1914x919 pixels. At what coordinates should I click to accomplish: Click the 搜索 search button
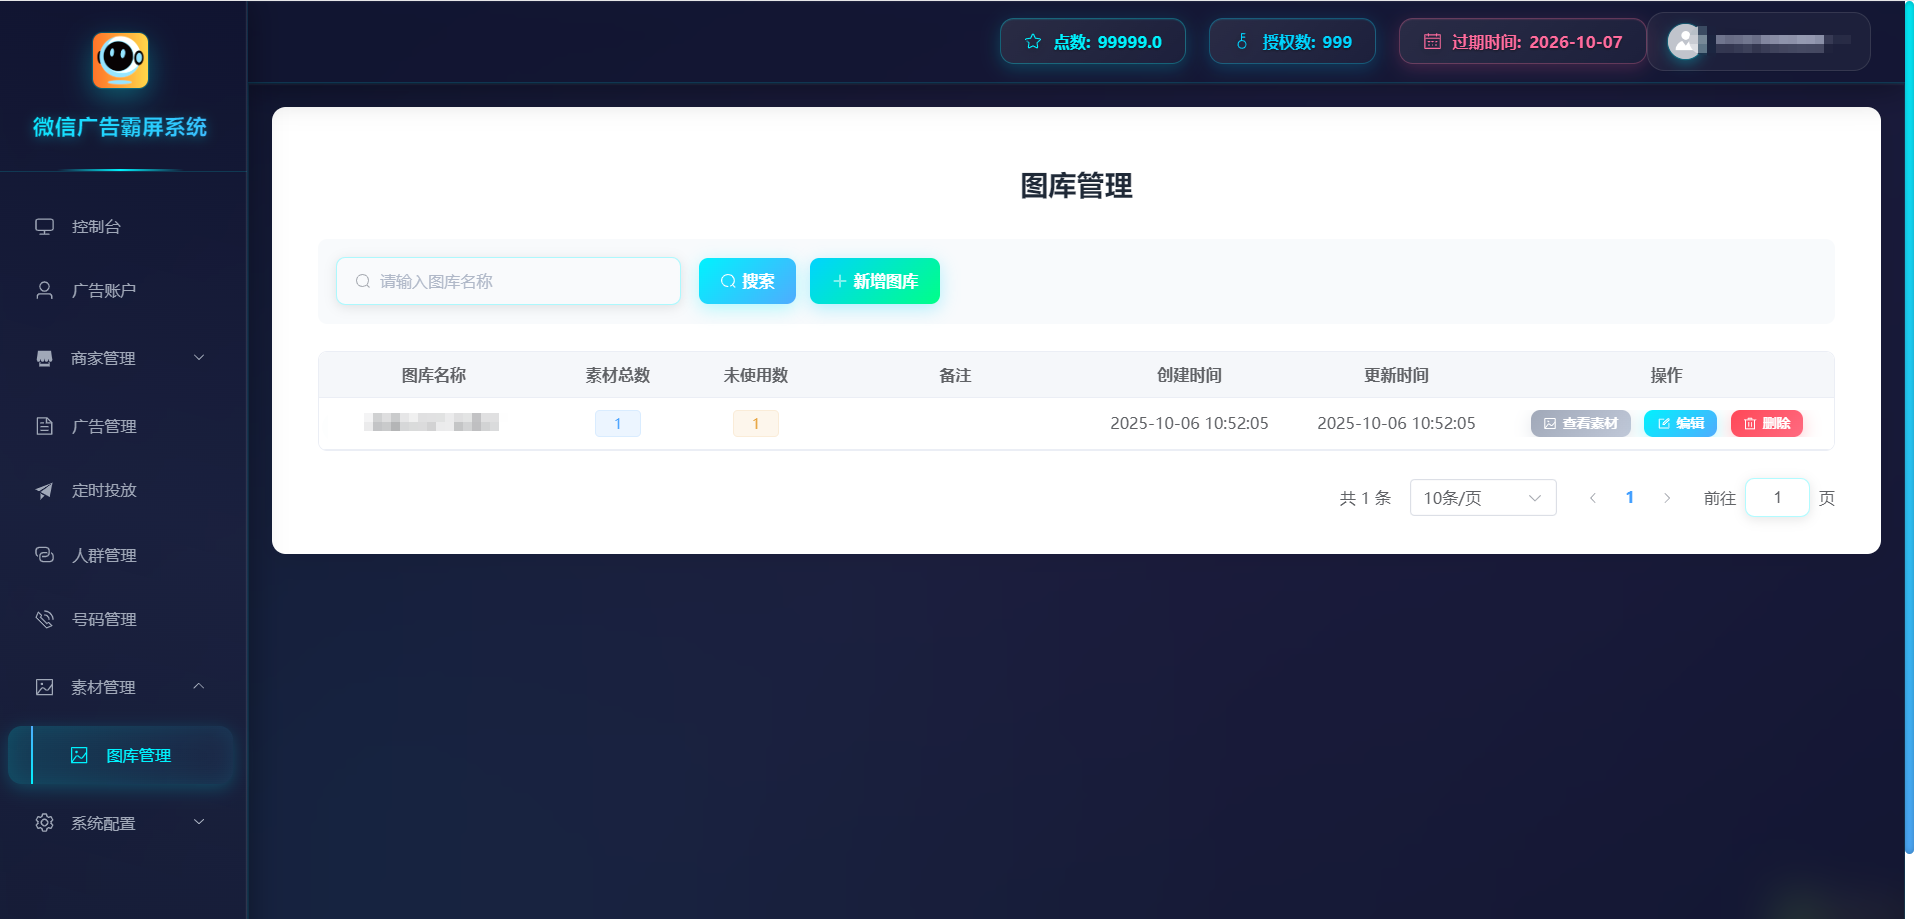(x=747, y=281)
